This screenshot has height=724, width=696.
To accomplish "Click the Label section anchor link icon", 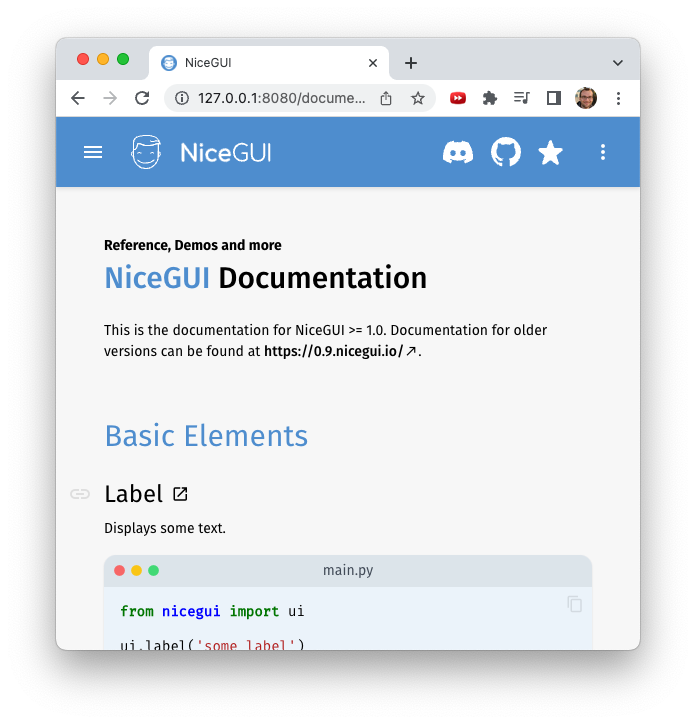I will [x=80, y=494].
